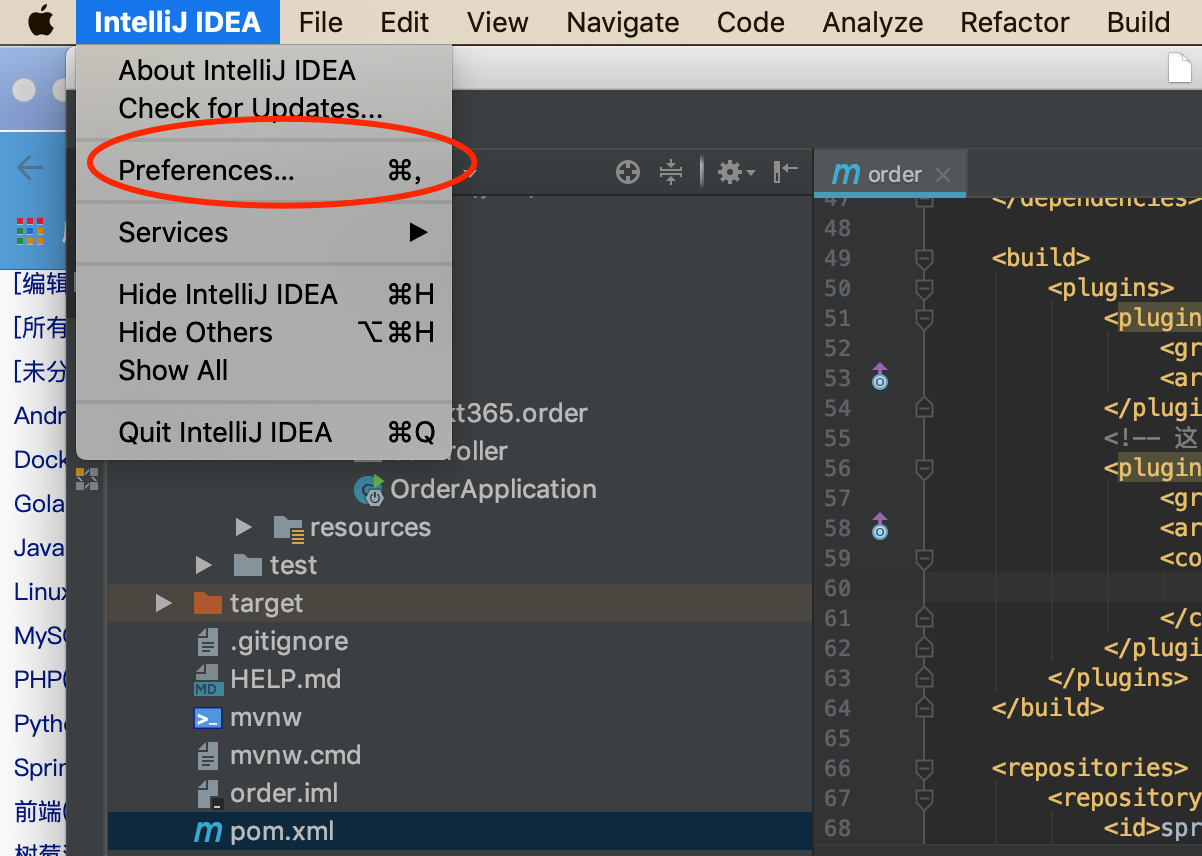This screenshot has width=1202, height=856.
Task: Expand the target folder
Action: coord(164,603)
